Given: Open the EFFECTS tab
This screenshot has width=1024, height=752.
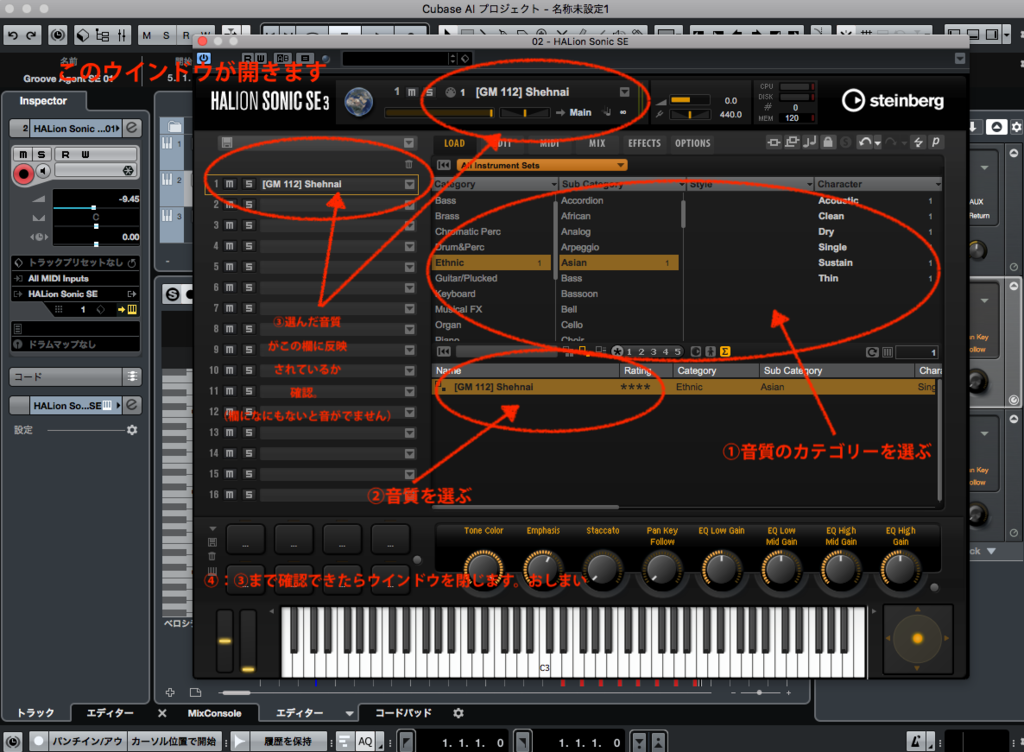Looking at the screenshot, I should click(x=644, y=143).
